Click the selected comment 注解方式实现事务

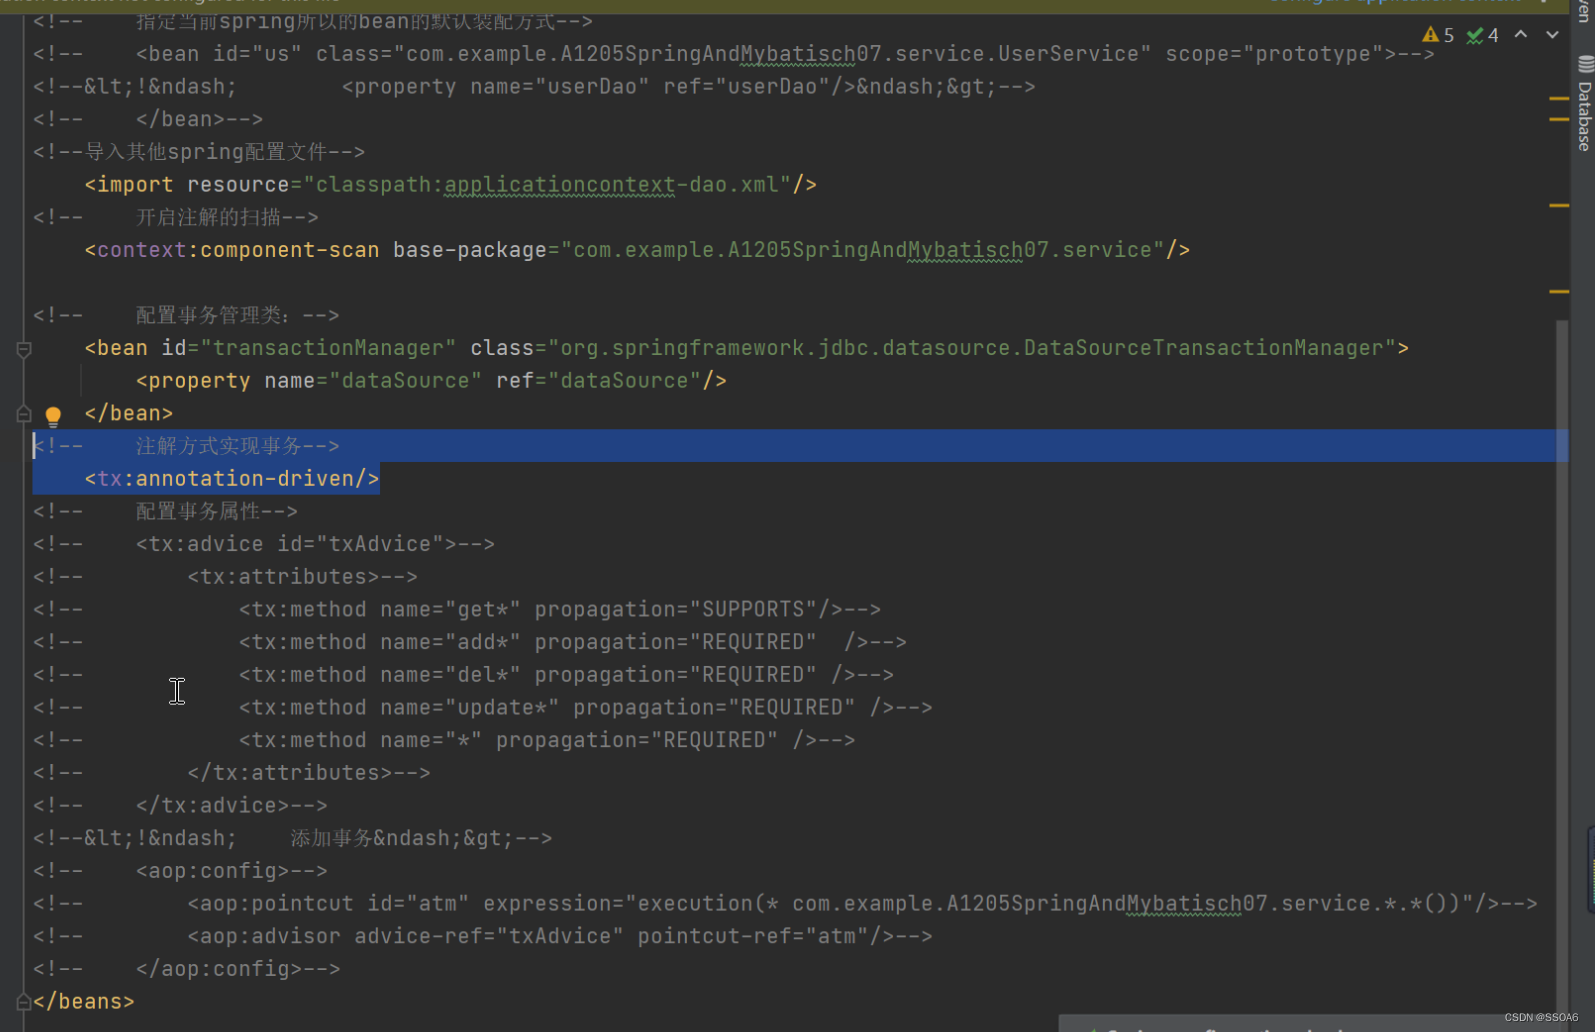[186, 446]
